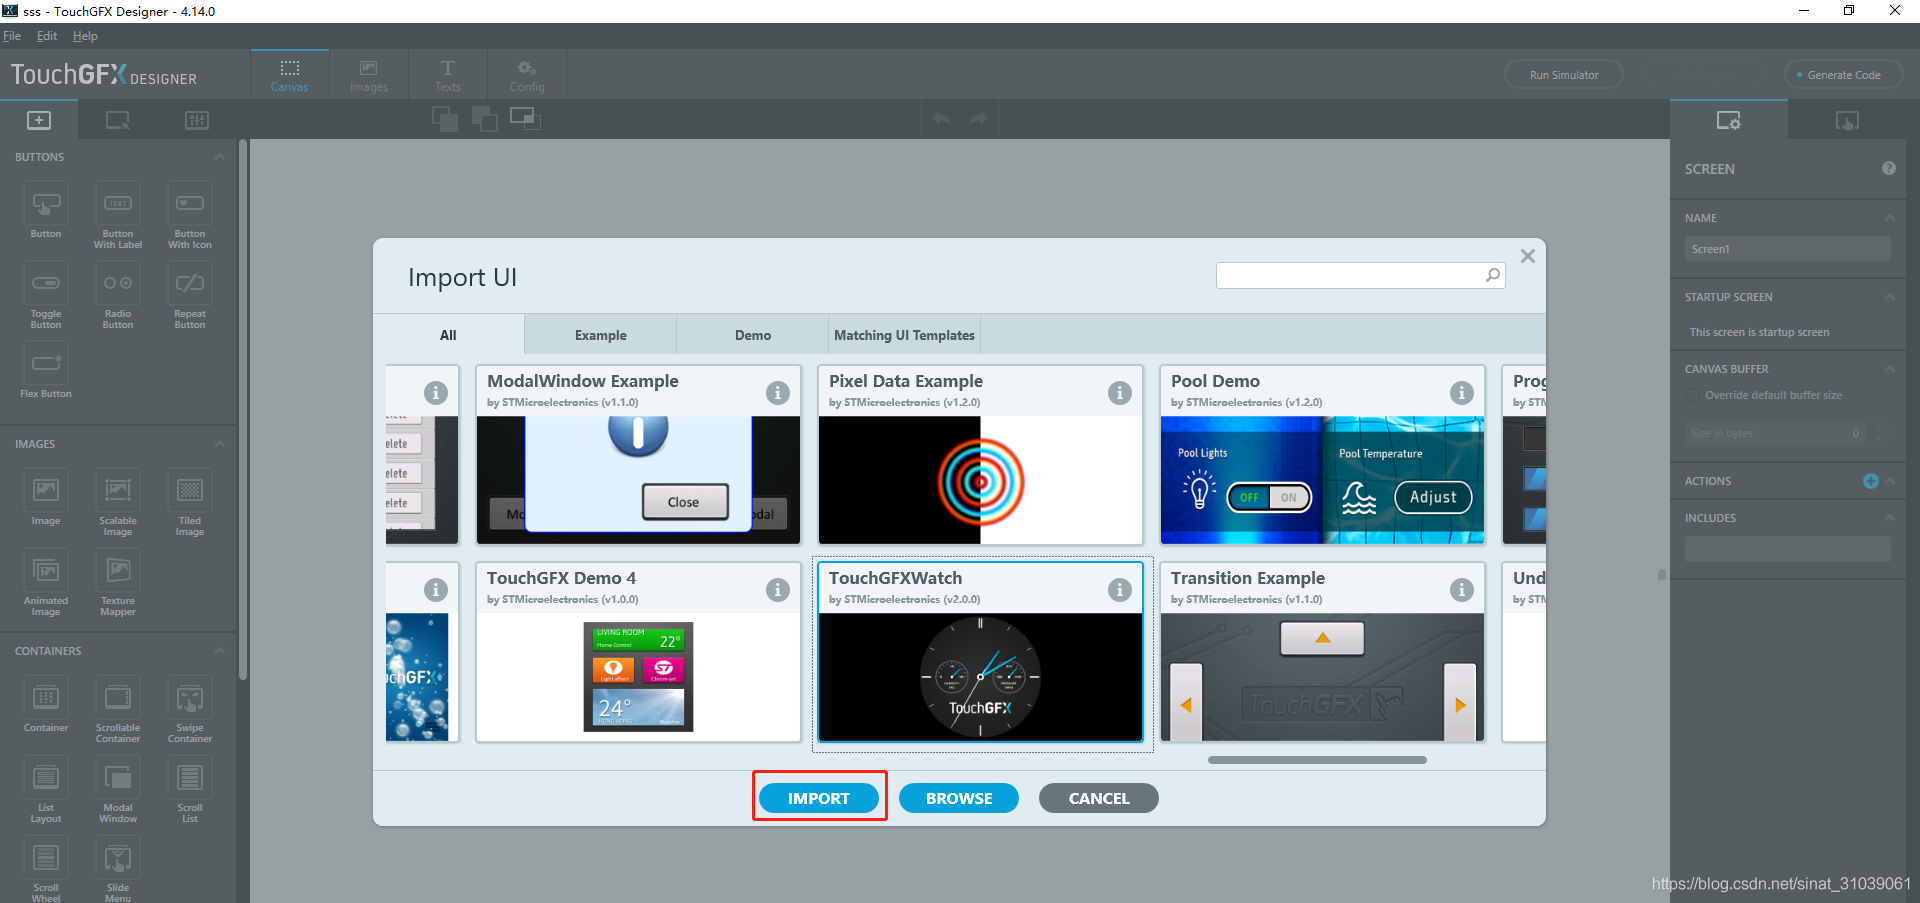Collapse the Canvas Buffer section
The width and height of the screenshot is (1920, 903).
click(1890, 369)
